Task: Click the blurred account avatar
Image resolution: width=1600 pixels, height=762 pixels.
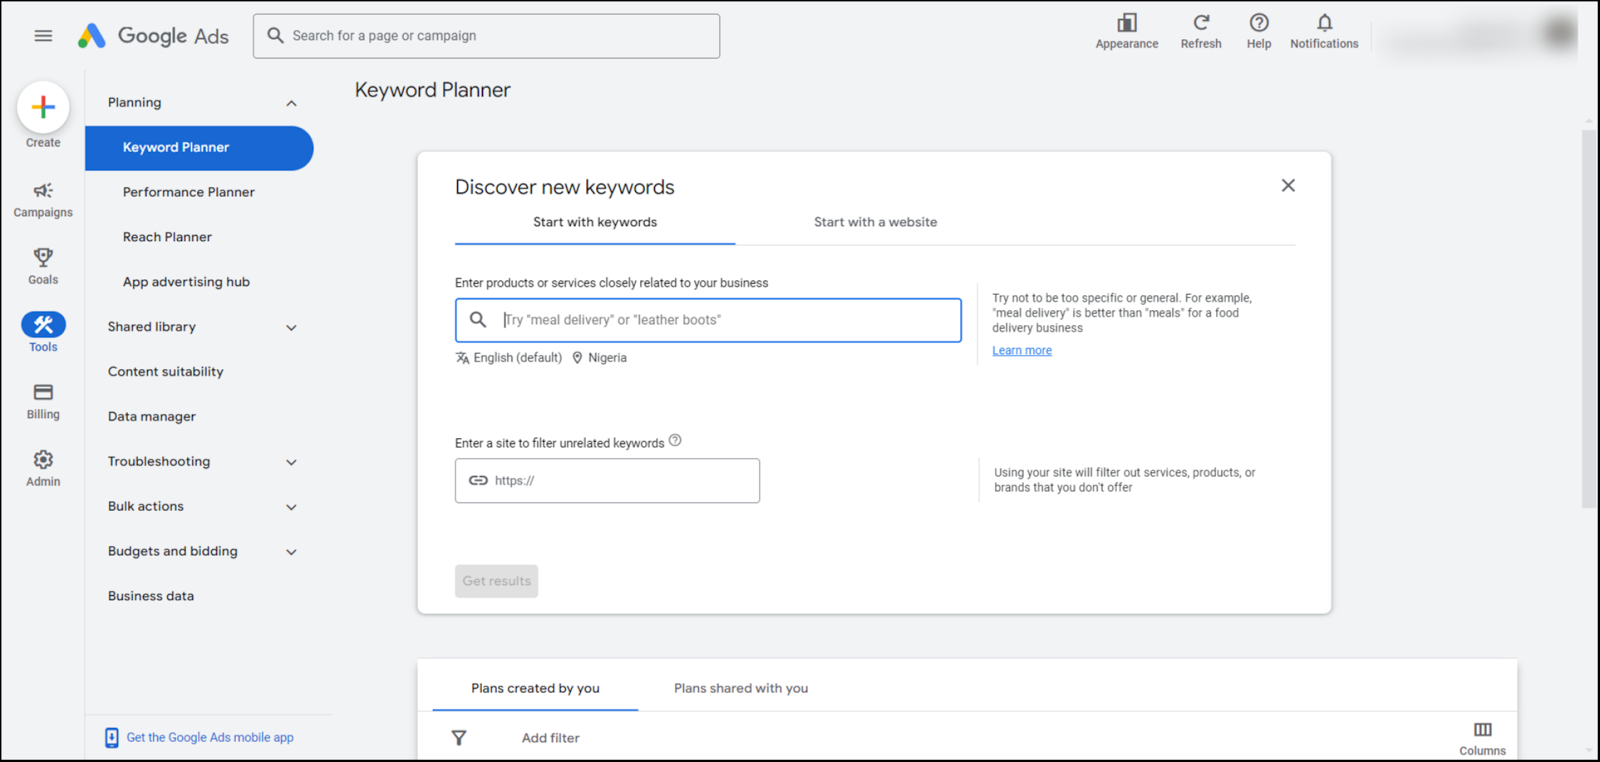Action: tap(1560, 33)
